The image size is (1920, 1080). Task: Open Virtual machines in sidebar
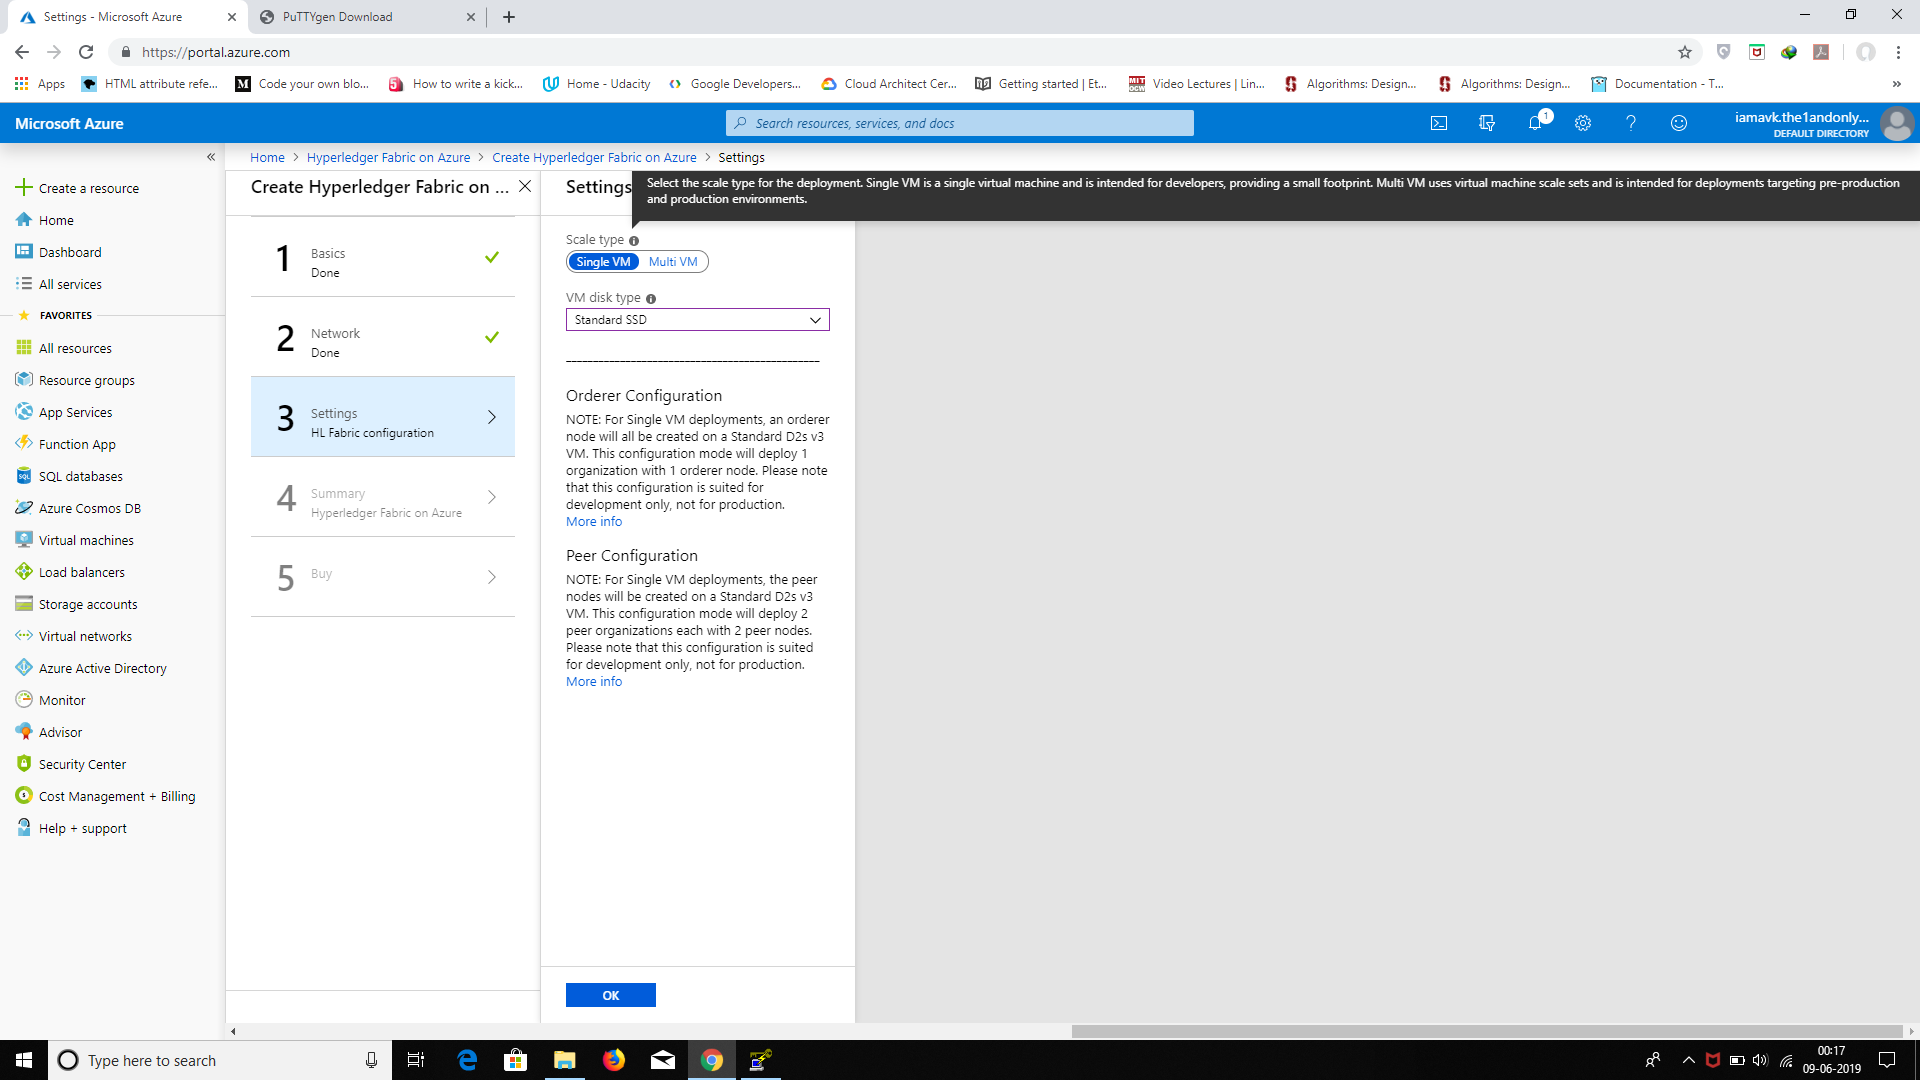point(86,540)
